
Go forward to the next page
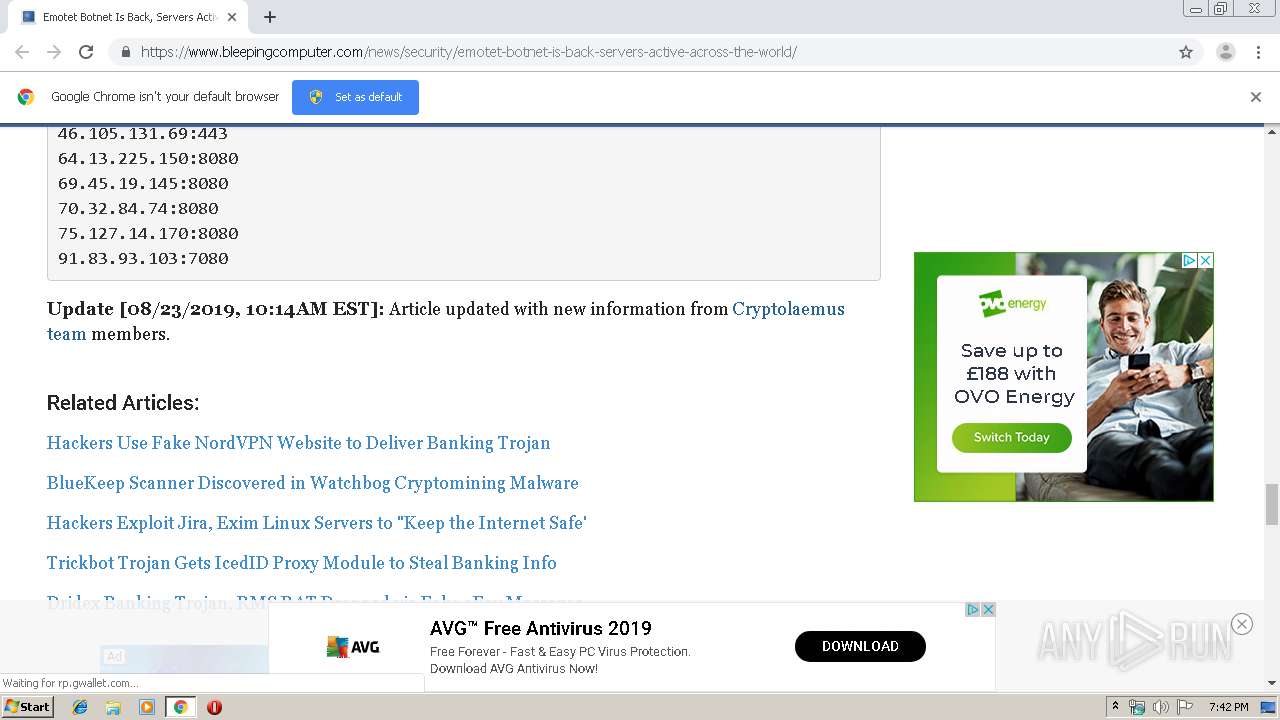coord(54,52)
